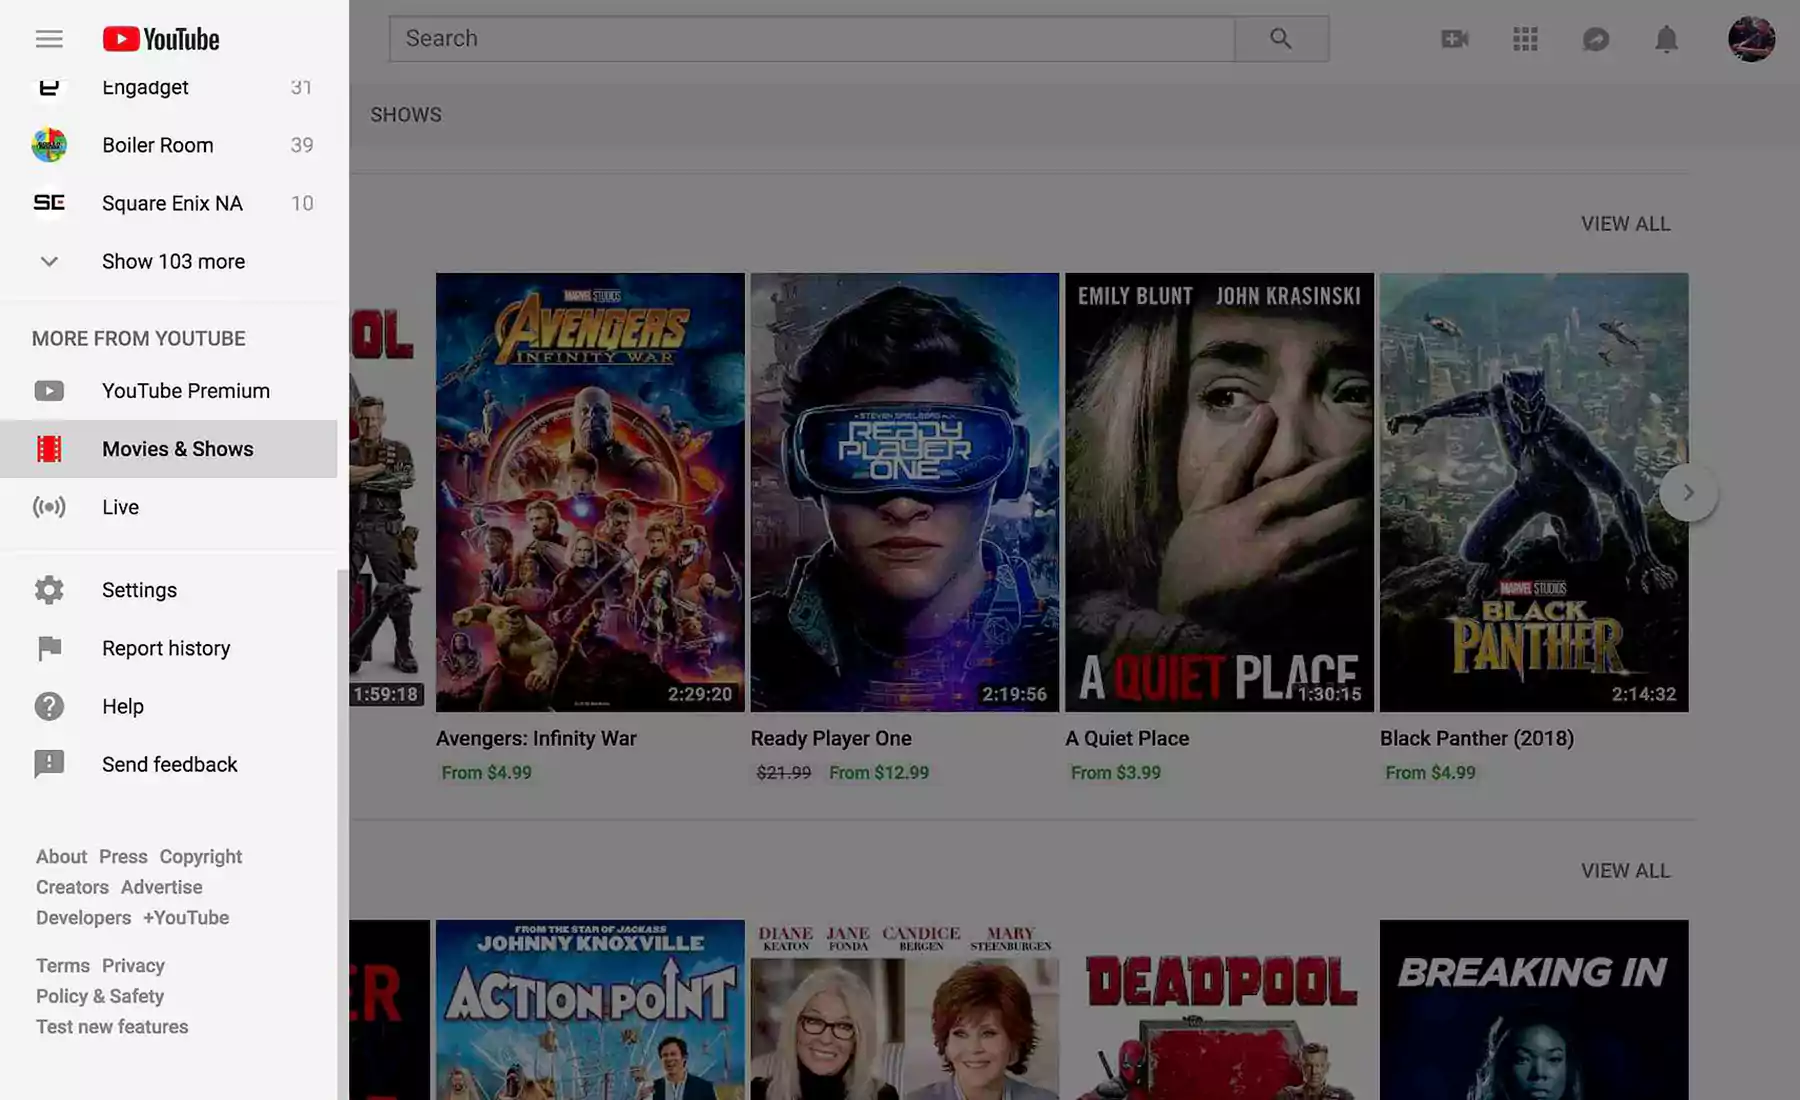Open the messages chat bubble icon
Image resolution: width=1800 pixels, height=1100 pixels.
(x=1596, y=39)
